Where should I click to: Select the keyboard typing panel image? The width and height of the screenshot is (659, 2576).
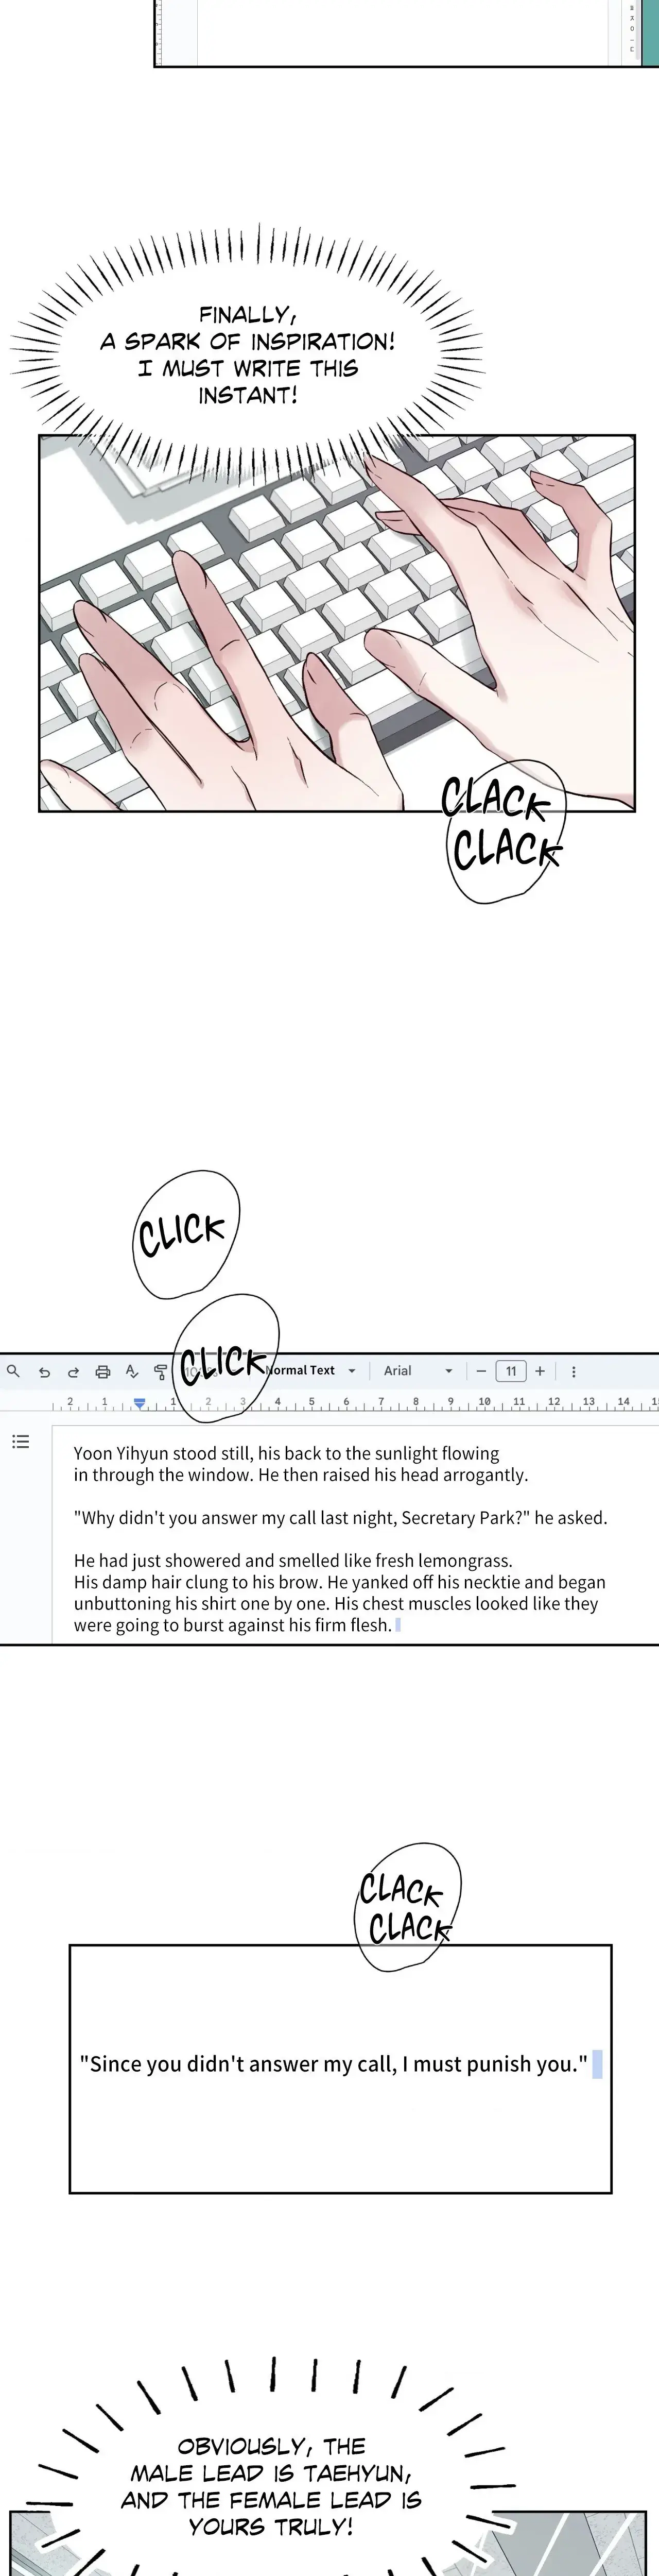point(337,623)
